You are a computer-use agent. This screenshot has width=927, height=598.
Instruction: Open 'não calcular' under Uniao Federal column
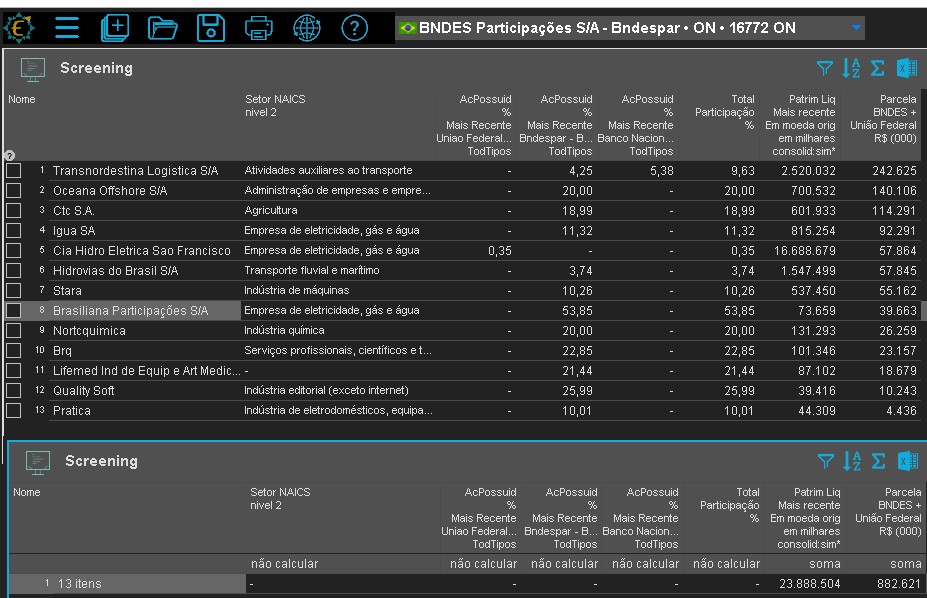[483, 564]
